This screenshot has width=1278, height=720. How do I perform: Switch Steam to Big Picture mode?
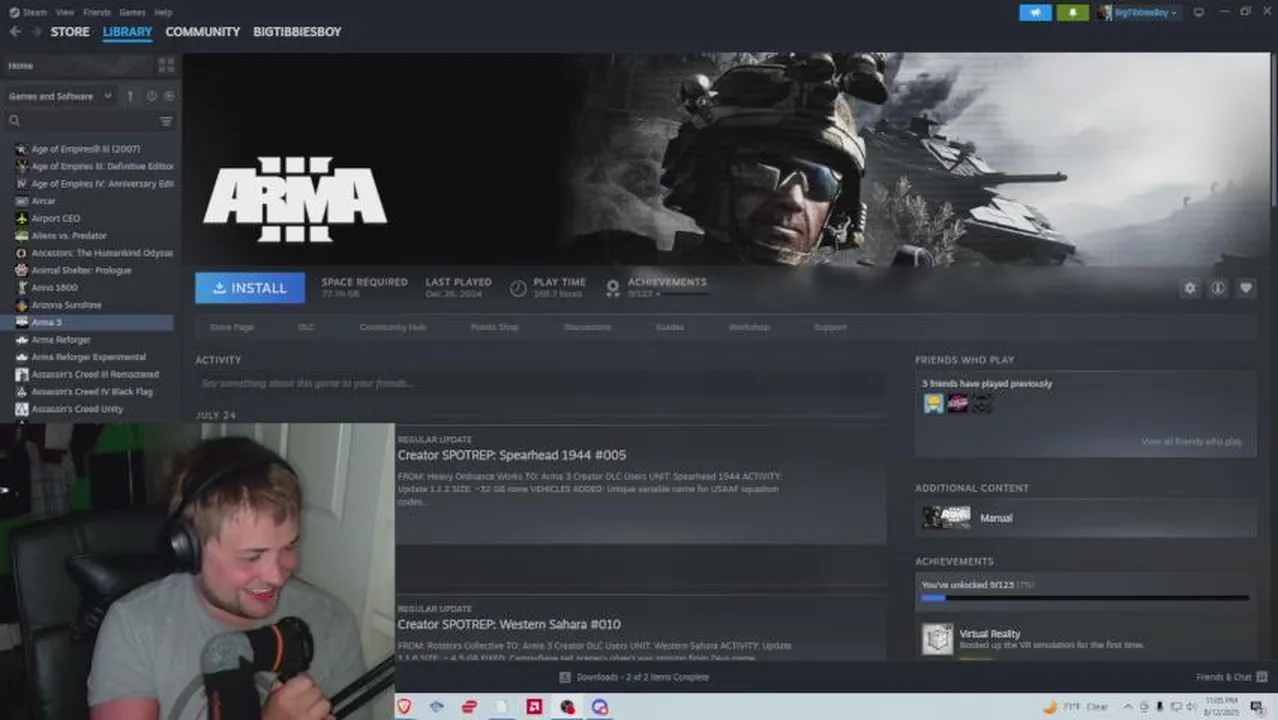click(1198, 12)
